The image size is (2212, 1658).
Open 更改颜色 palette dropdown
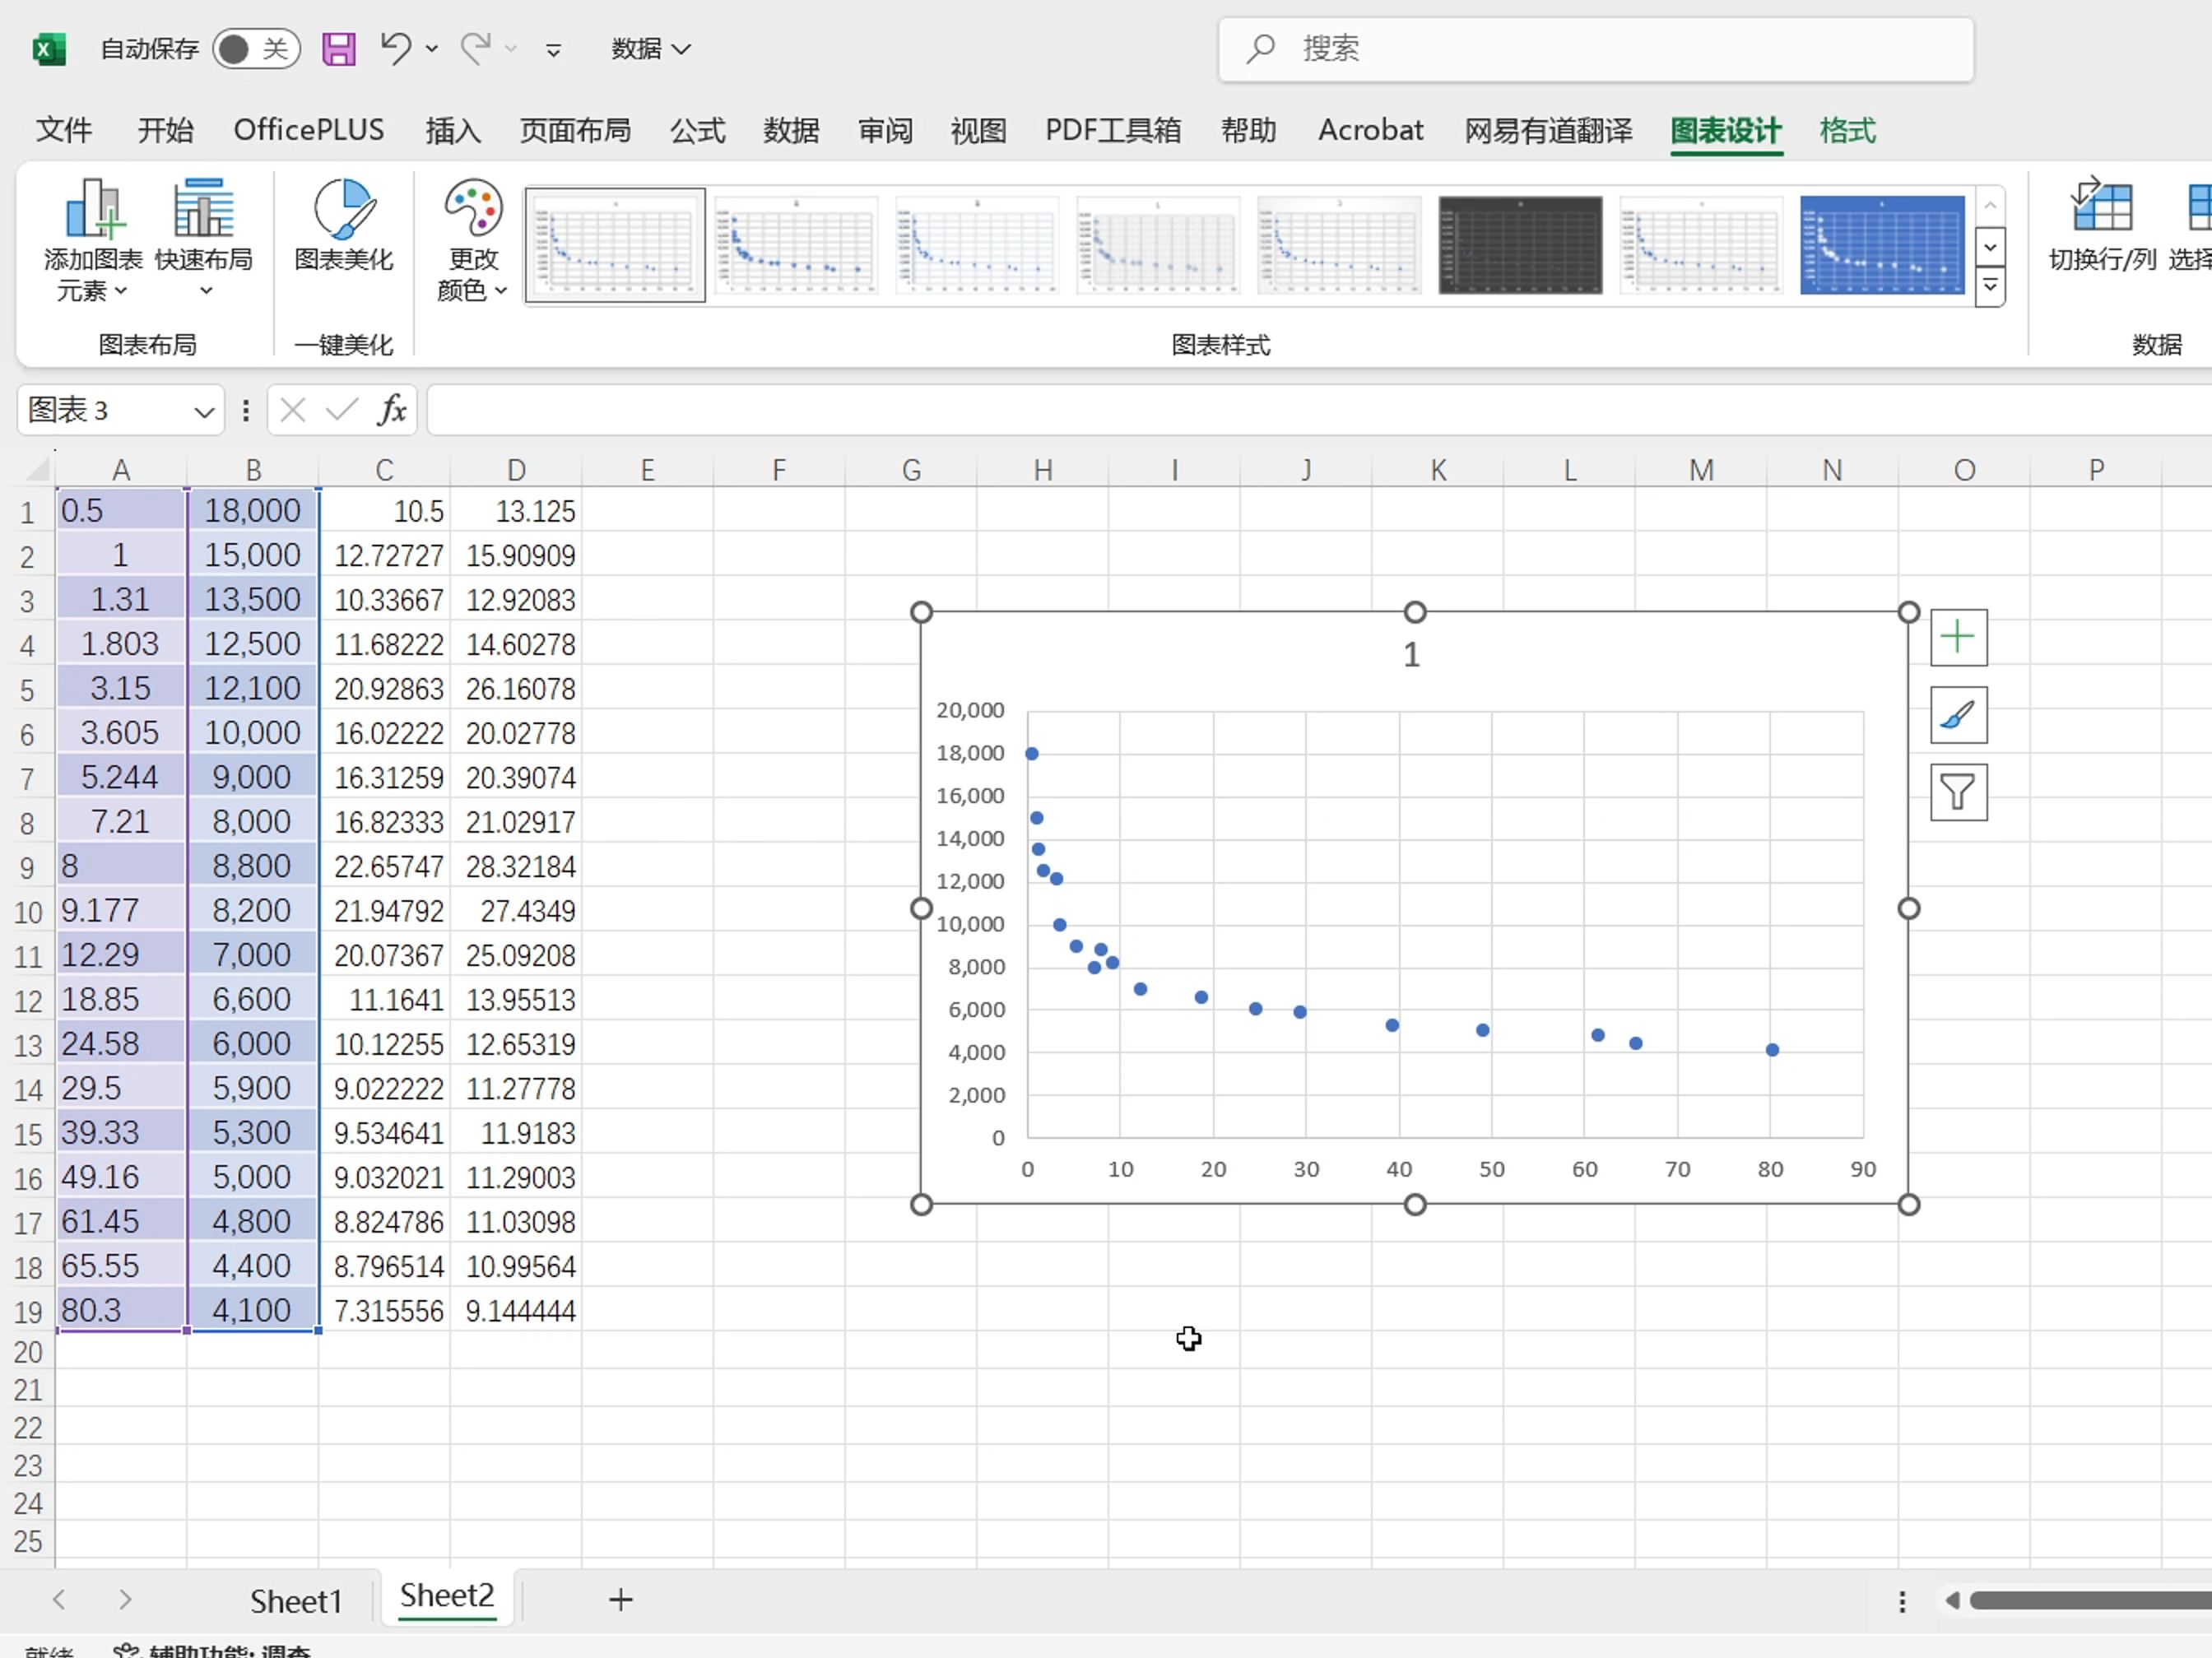pyautogui.click(x=473, y=240)
